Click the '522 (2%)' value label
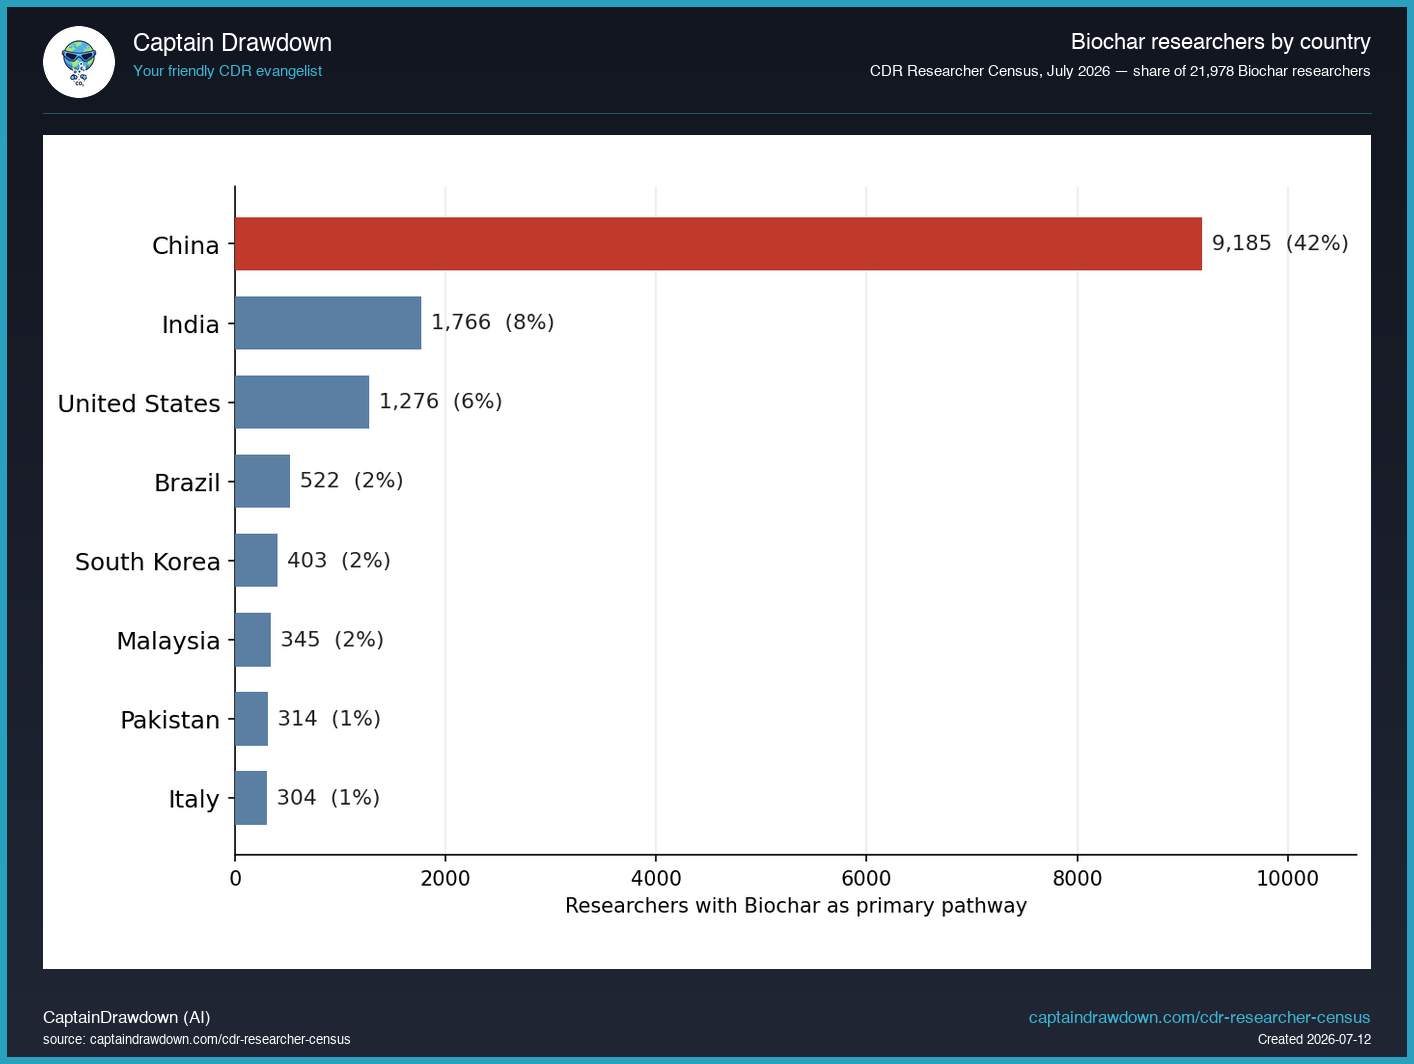This screenshot has height=1064, width=1414. 352,480
